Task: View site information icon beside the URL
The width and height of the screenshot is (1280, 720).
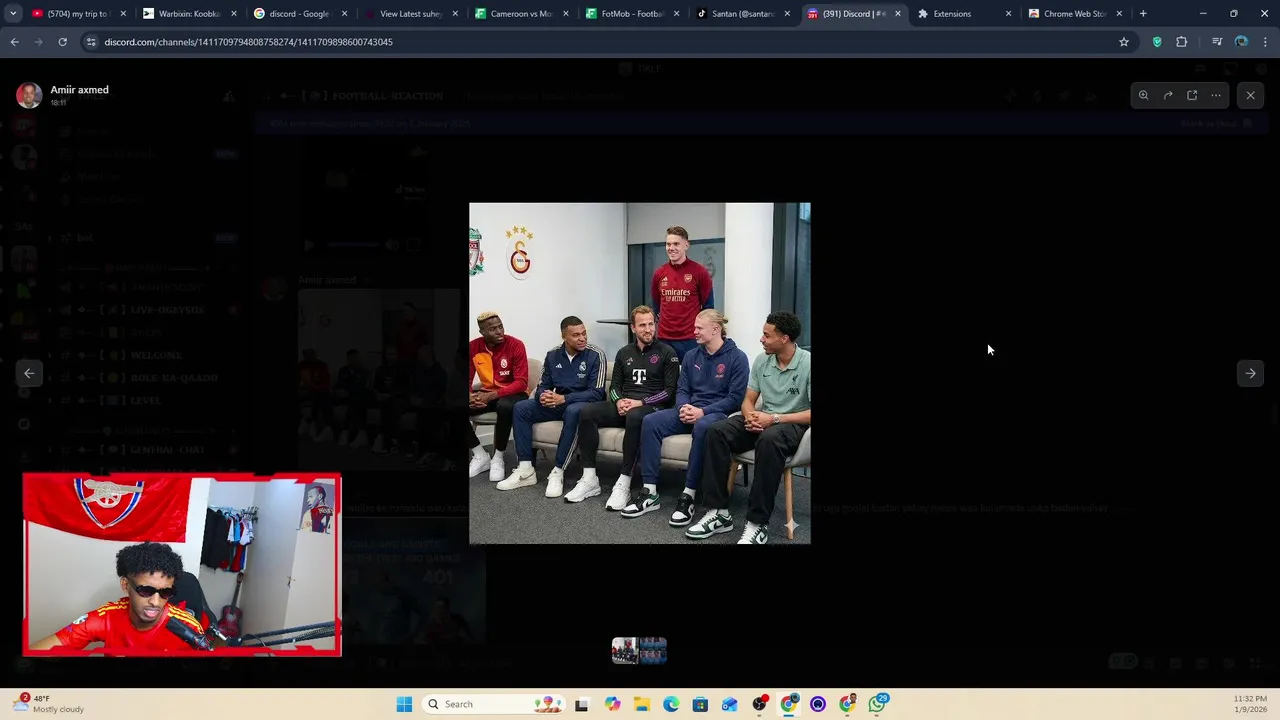Action: (x=92, y=42)
